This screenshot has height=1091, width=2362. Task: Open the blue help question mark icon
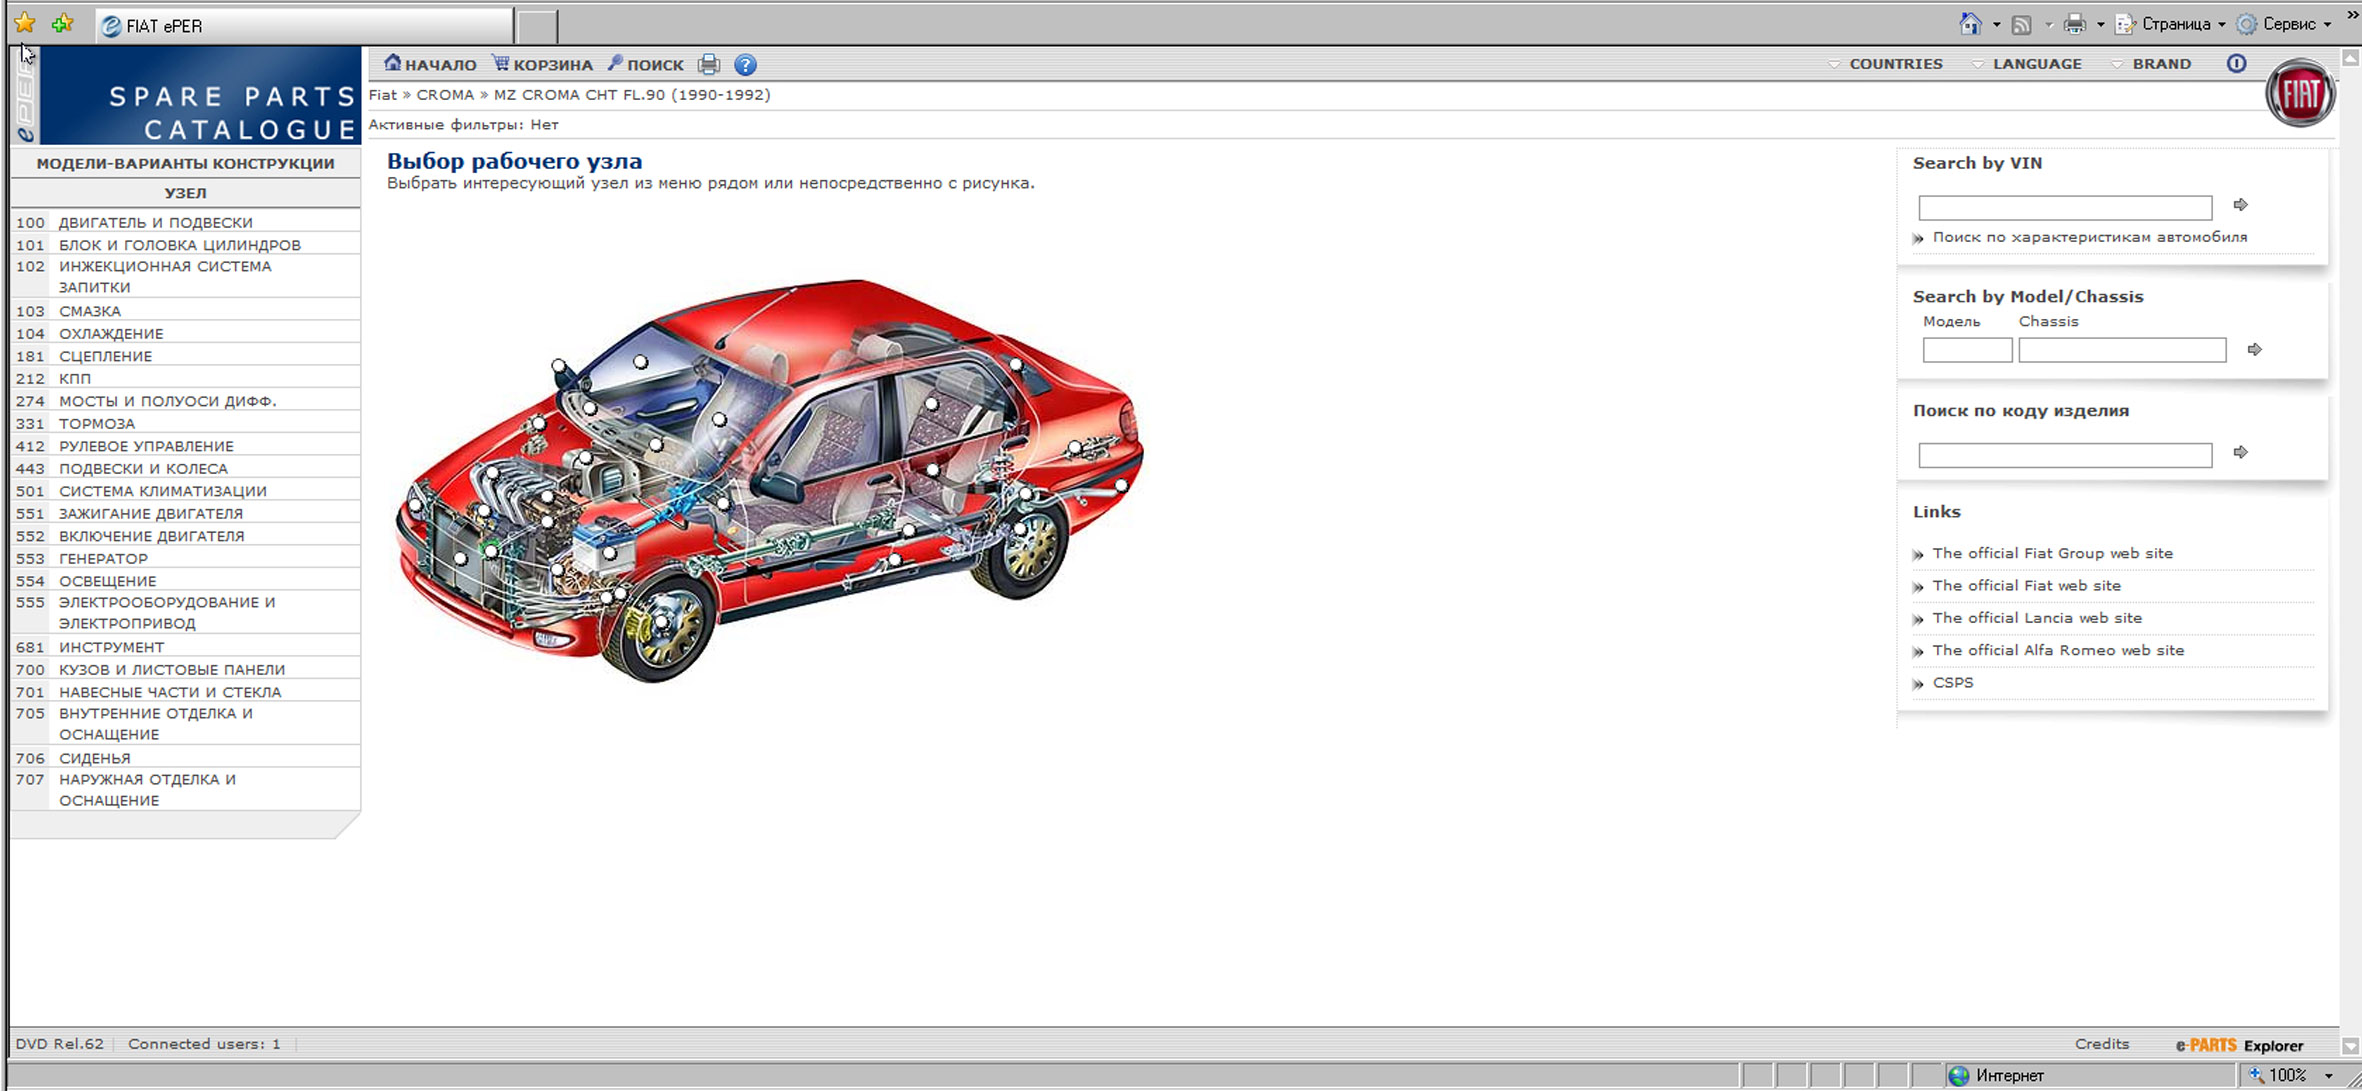[x=745, y=65]
